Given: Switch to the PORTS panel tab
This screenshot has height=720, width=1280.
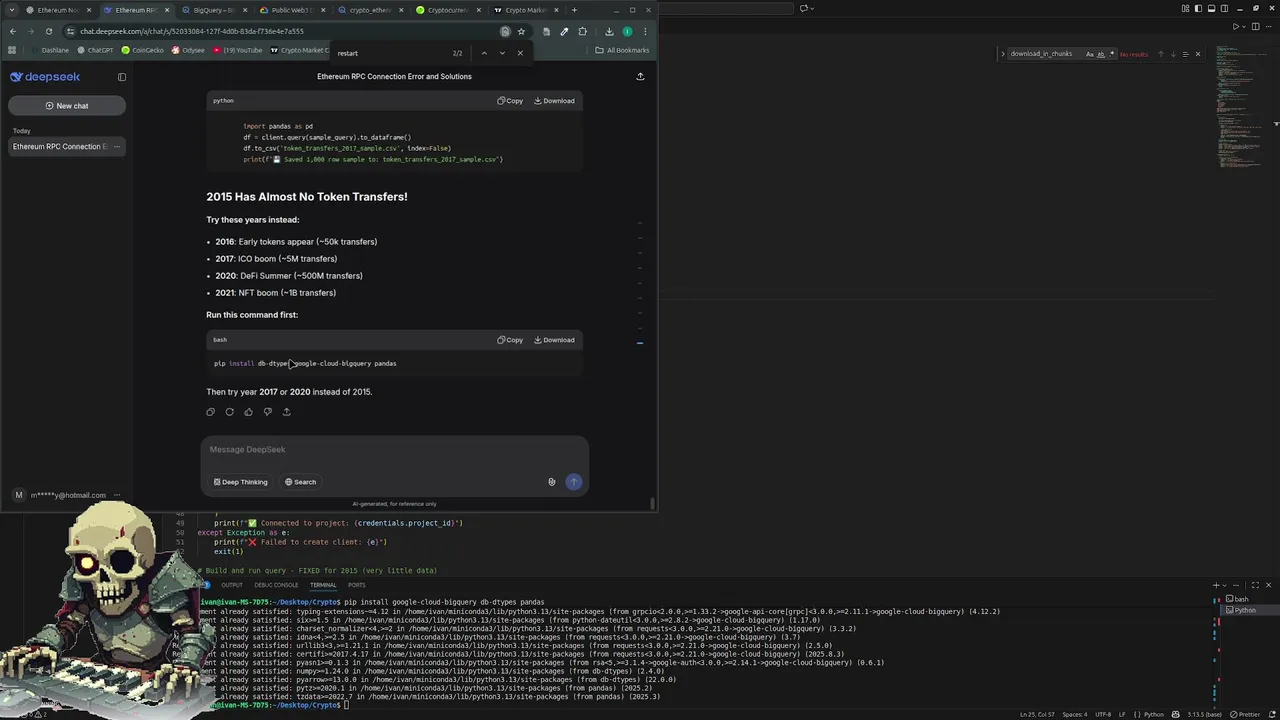Looking at the screenshot, I should coord(356,585).
